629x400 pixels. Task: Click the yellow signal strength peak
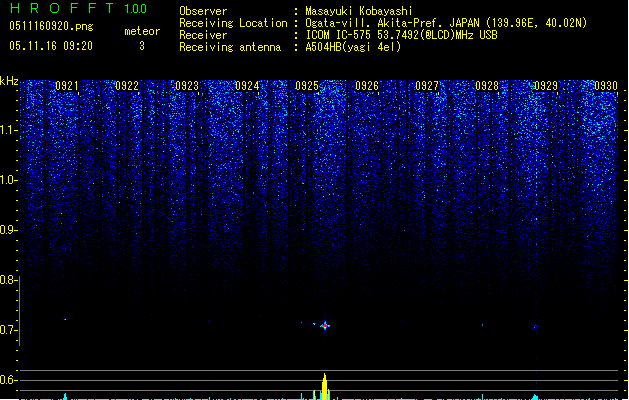click(325, 387)
